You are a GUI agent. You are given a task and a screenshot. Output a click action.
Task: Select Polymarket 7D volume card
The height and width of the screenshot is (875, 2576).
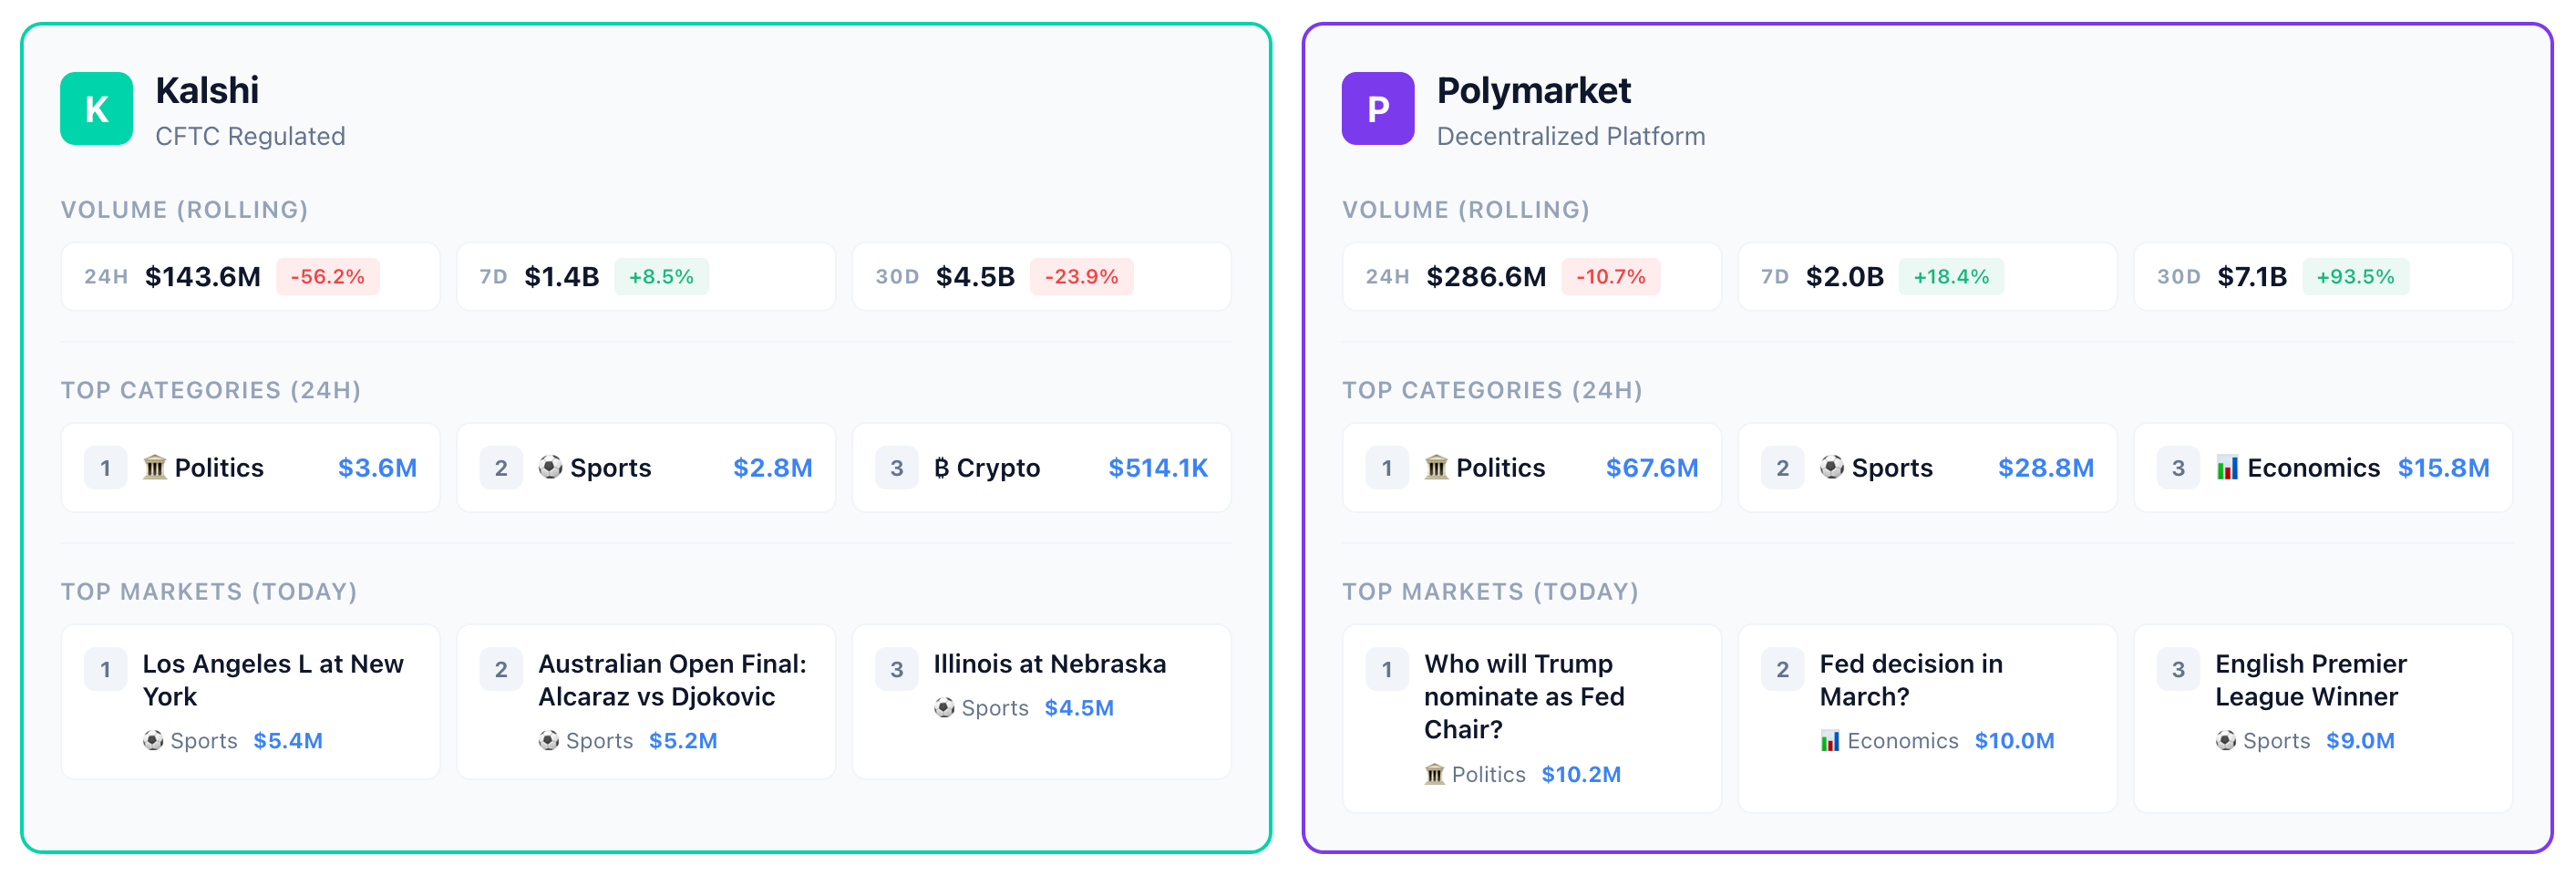coord(1926,276)
